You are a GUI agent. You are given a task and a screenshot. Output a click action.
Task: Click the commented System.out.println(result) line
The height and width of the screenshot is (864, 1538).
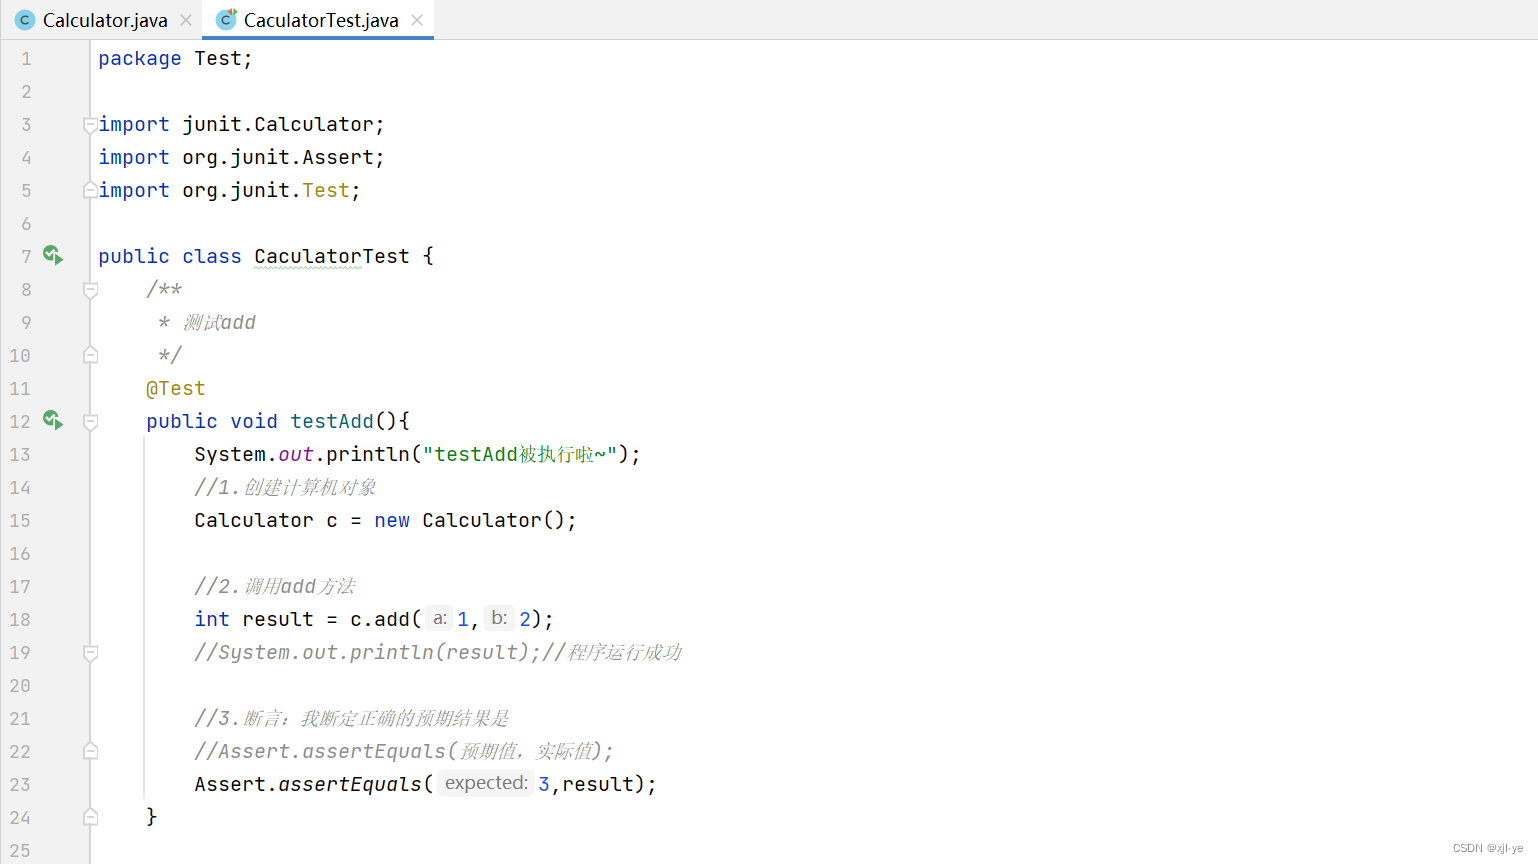click(438, 652)
